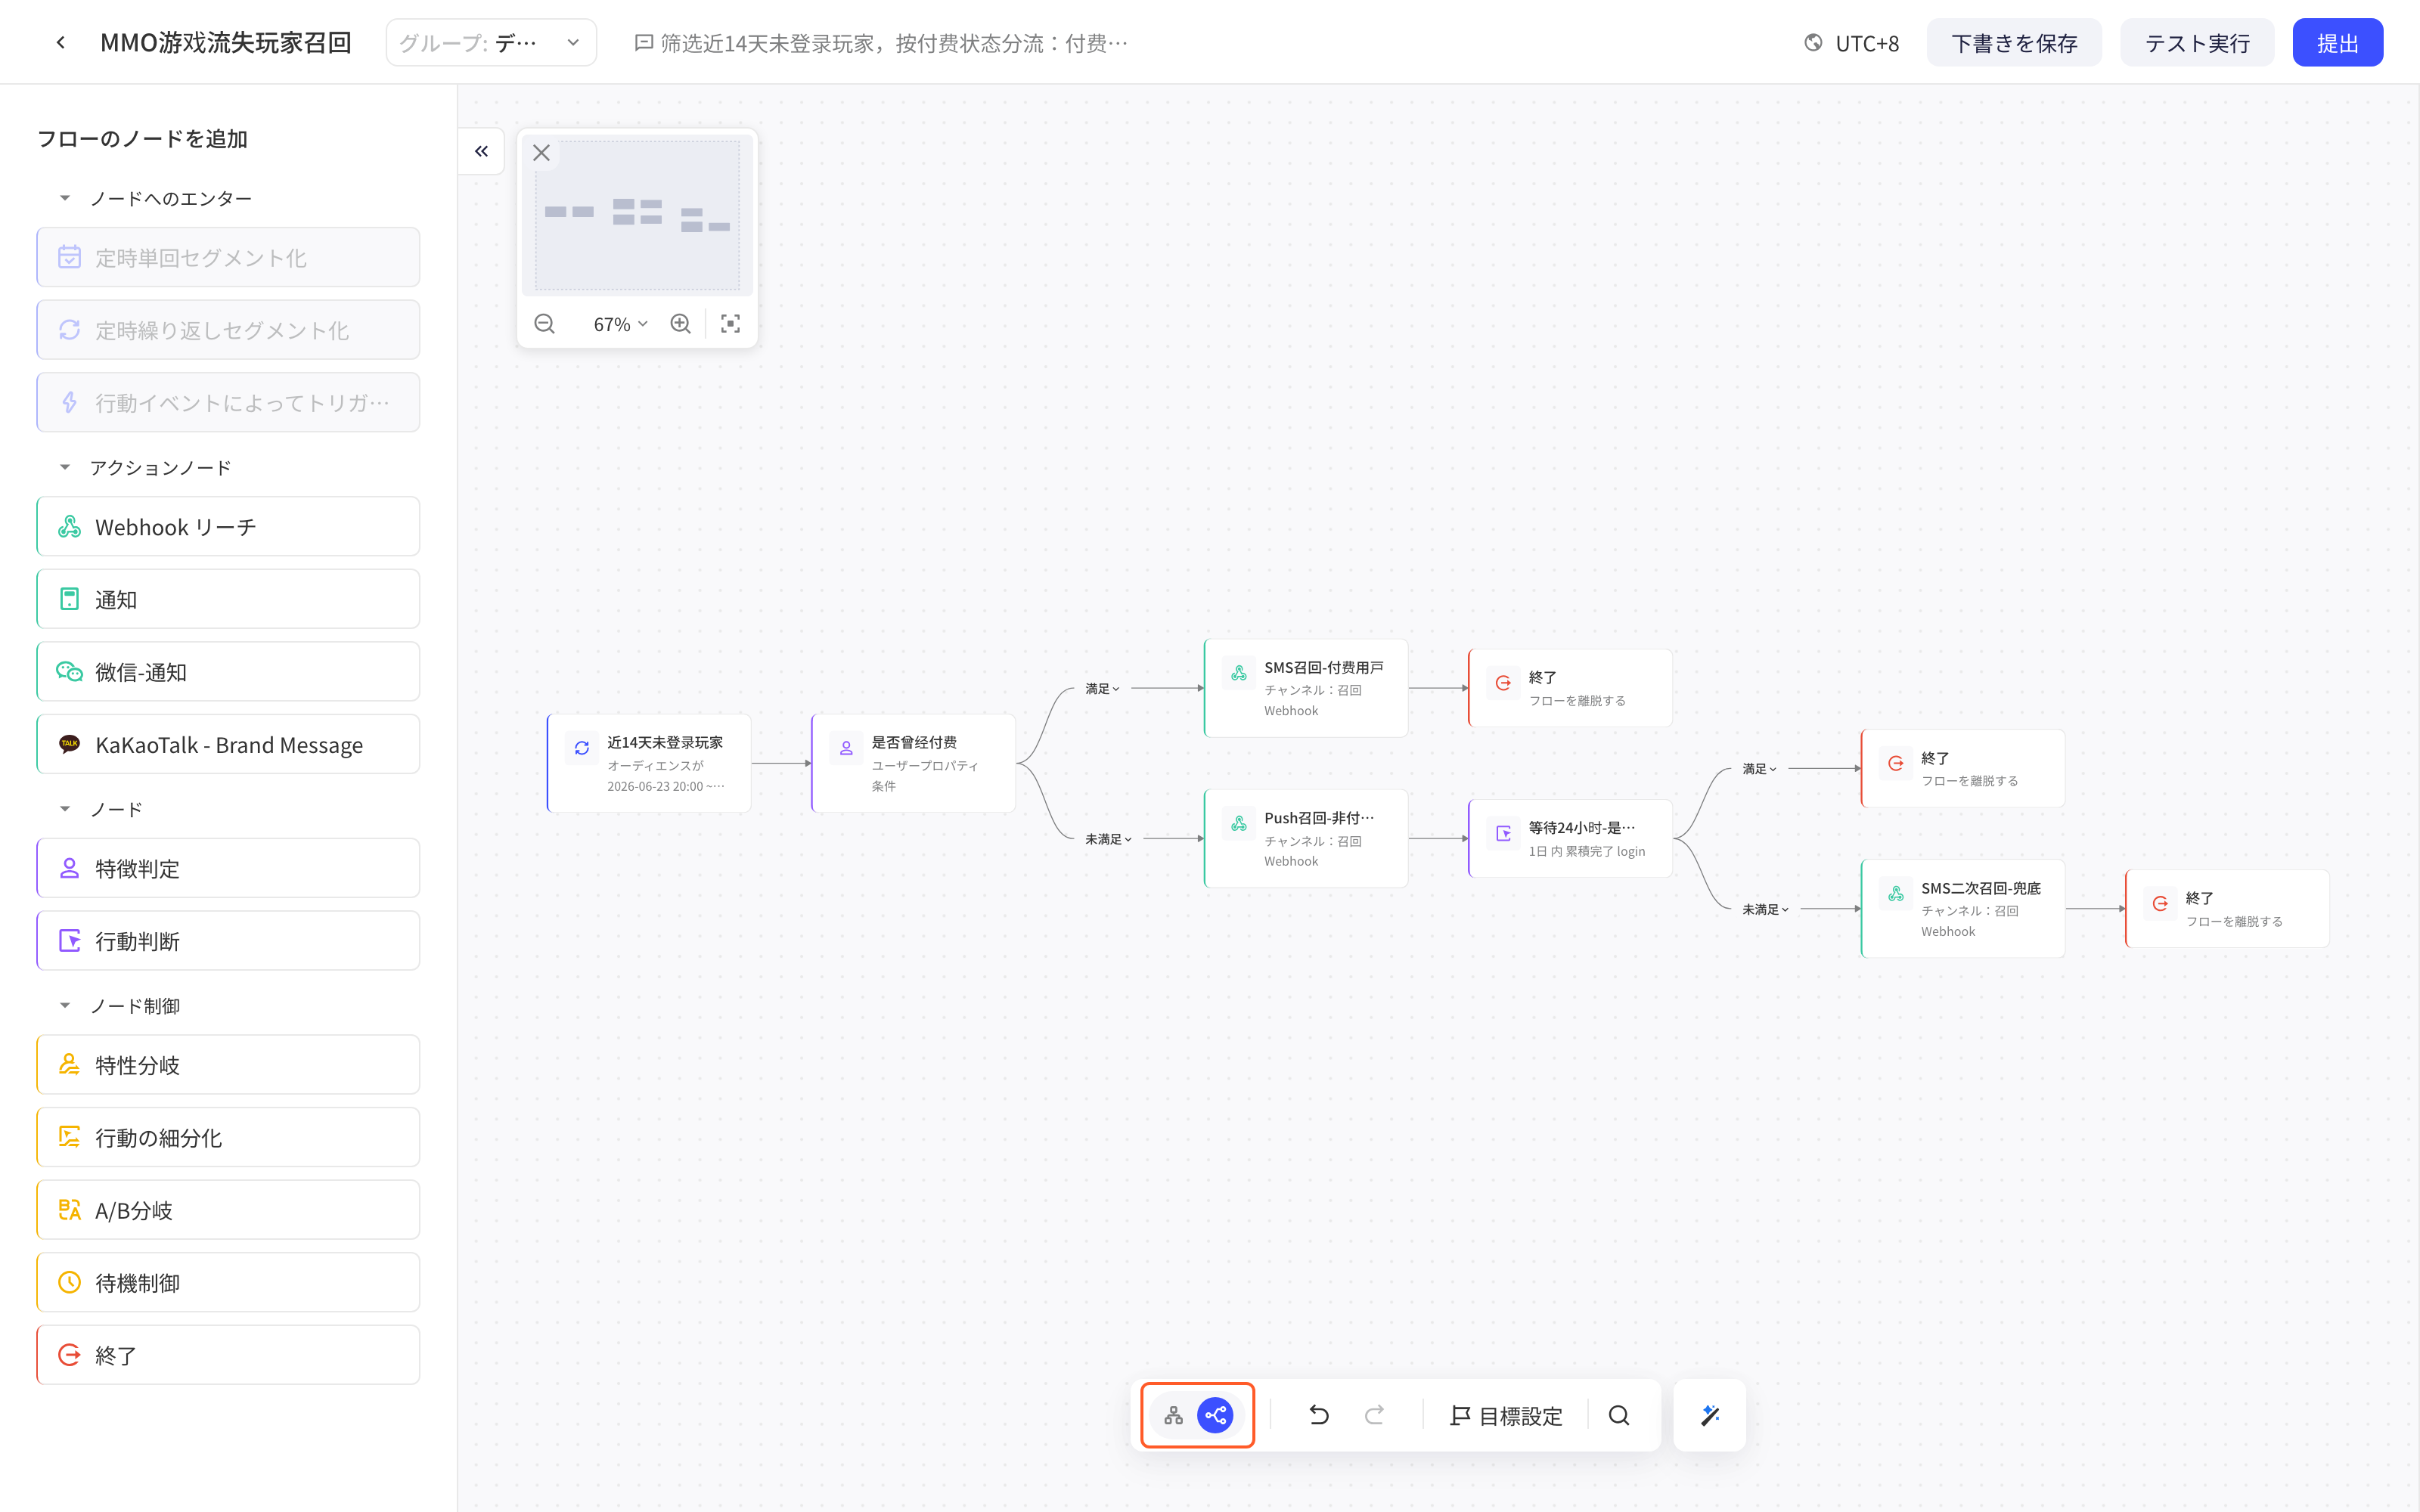Add a 行動判断 node

[228, 941]
